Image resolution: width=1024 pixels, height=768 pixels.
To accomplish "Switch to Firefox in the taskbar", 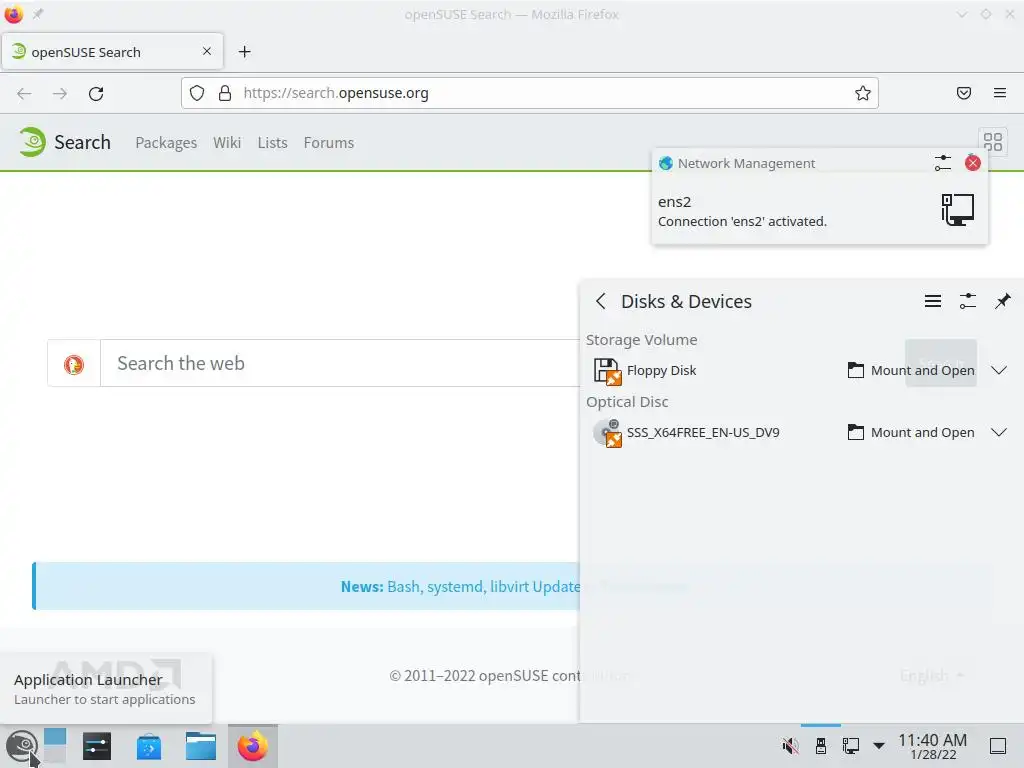I will coord(253,746).
